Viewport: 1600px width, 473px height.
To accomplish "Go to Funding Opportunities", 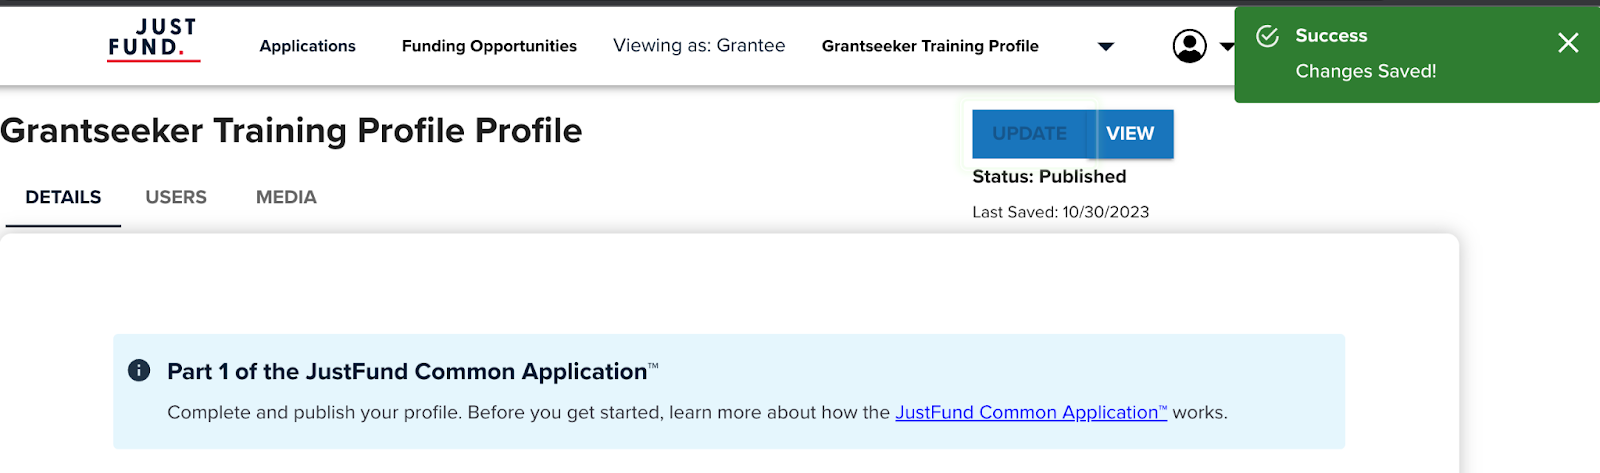I will [x=489, y=46].
